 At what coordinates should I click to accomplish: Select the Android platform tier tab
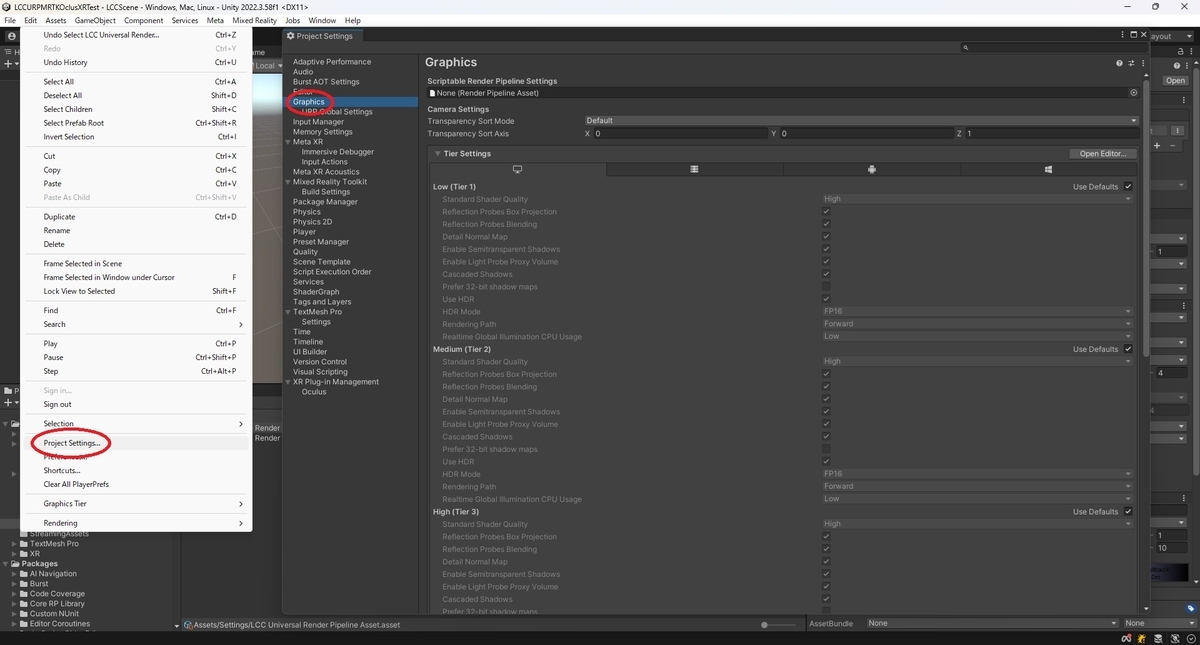tap(871, 170)
